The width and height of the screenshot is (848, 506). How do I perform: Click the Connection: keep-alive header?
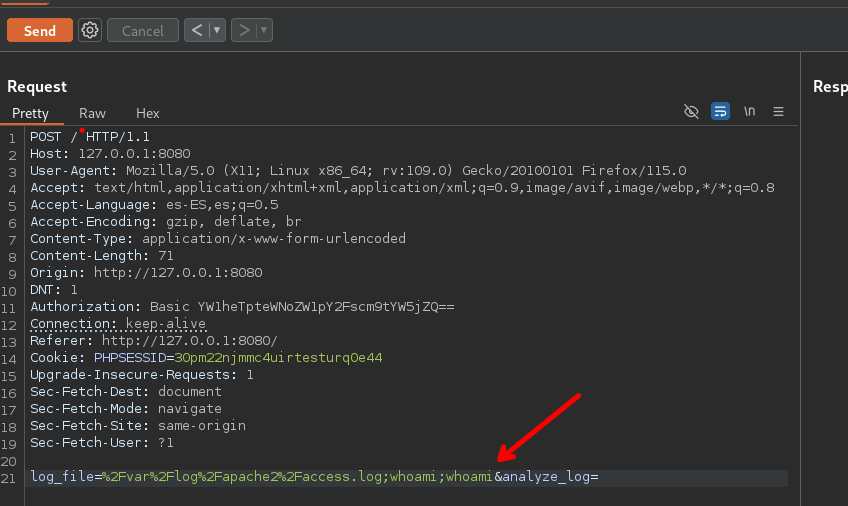coord(118,324)
